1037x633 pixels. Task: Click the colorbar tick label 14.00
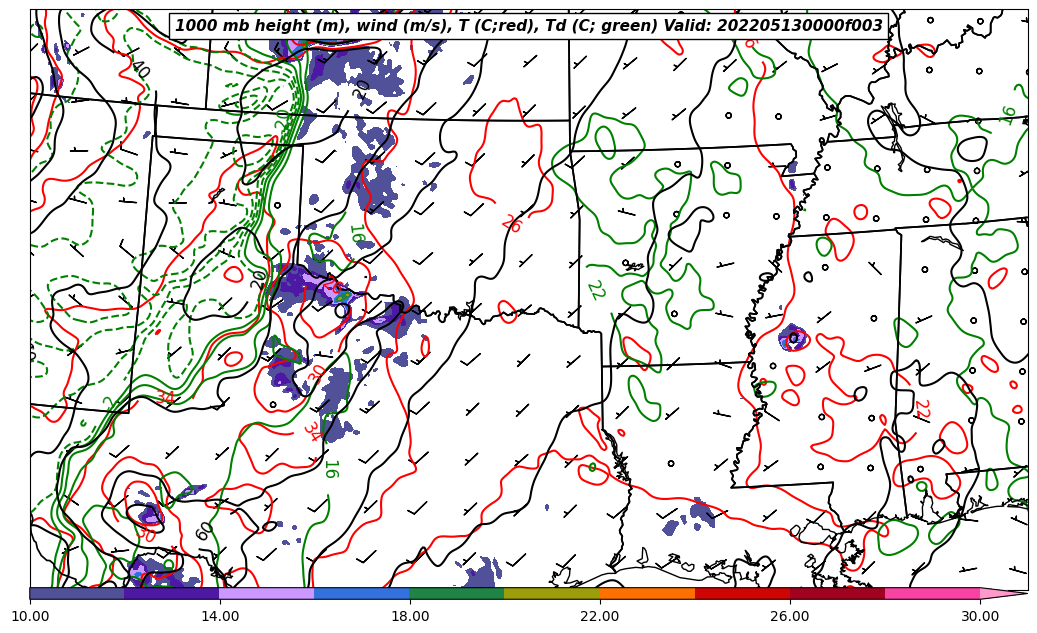[220, 616]
